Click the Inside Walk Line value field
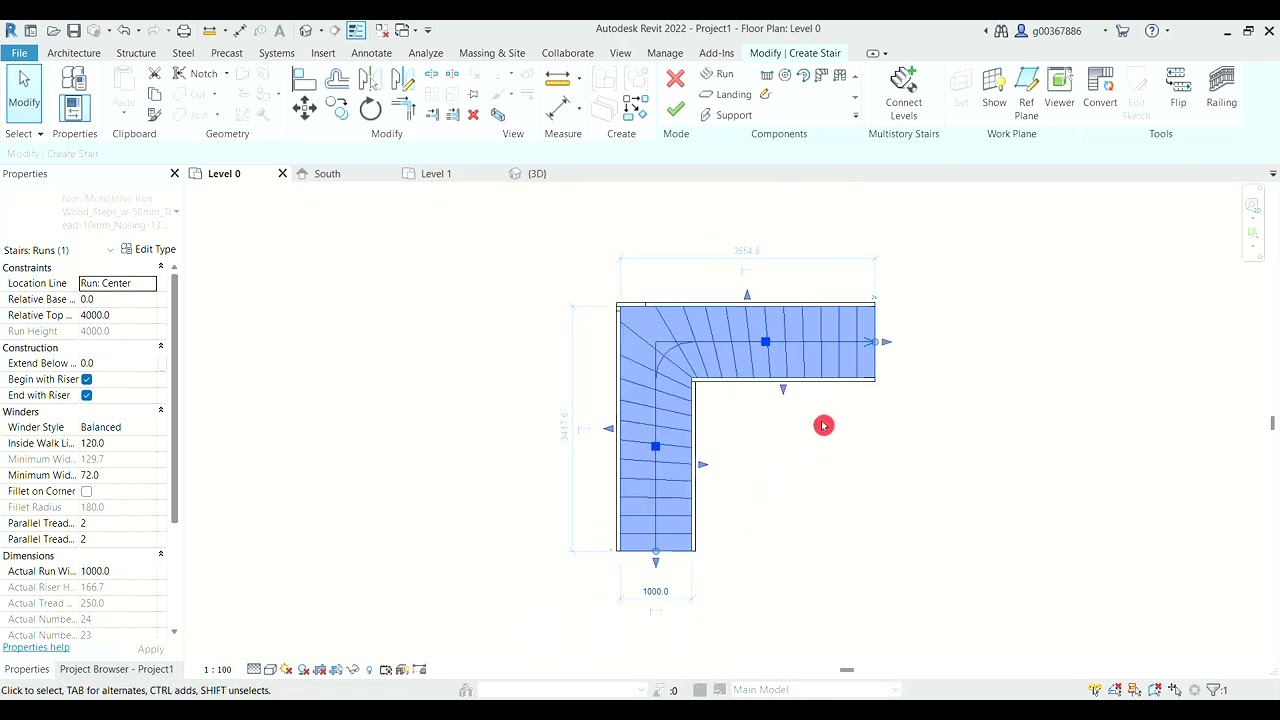 (x=118, y=443)
